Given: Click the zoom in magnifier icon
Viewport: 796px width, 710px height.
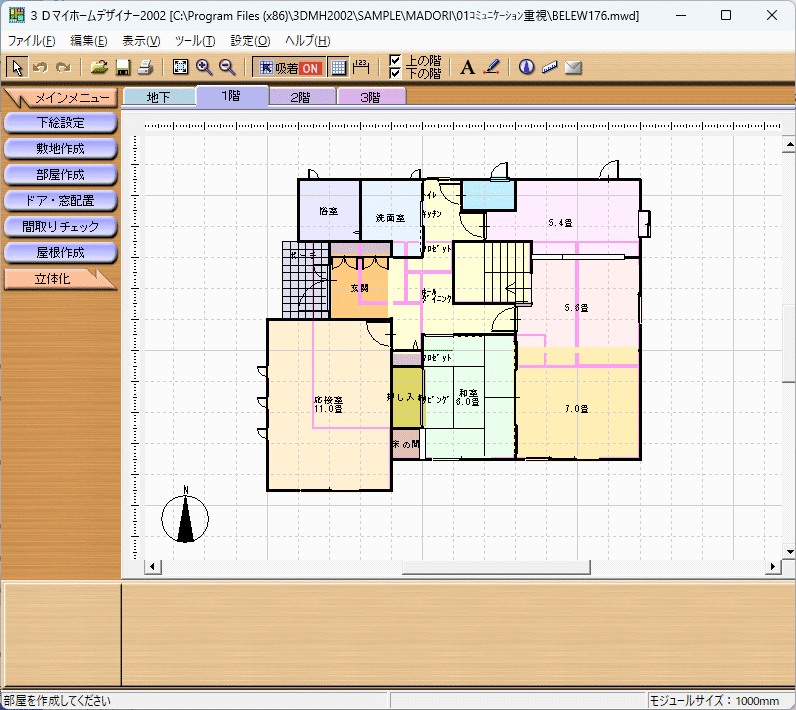Looking at the screenshot, I should [x=204, y=67].
